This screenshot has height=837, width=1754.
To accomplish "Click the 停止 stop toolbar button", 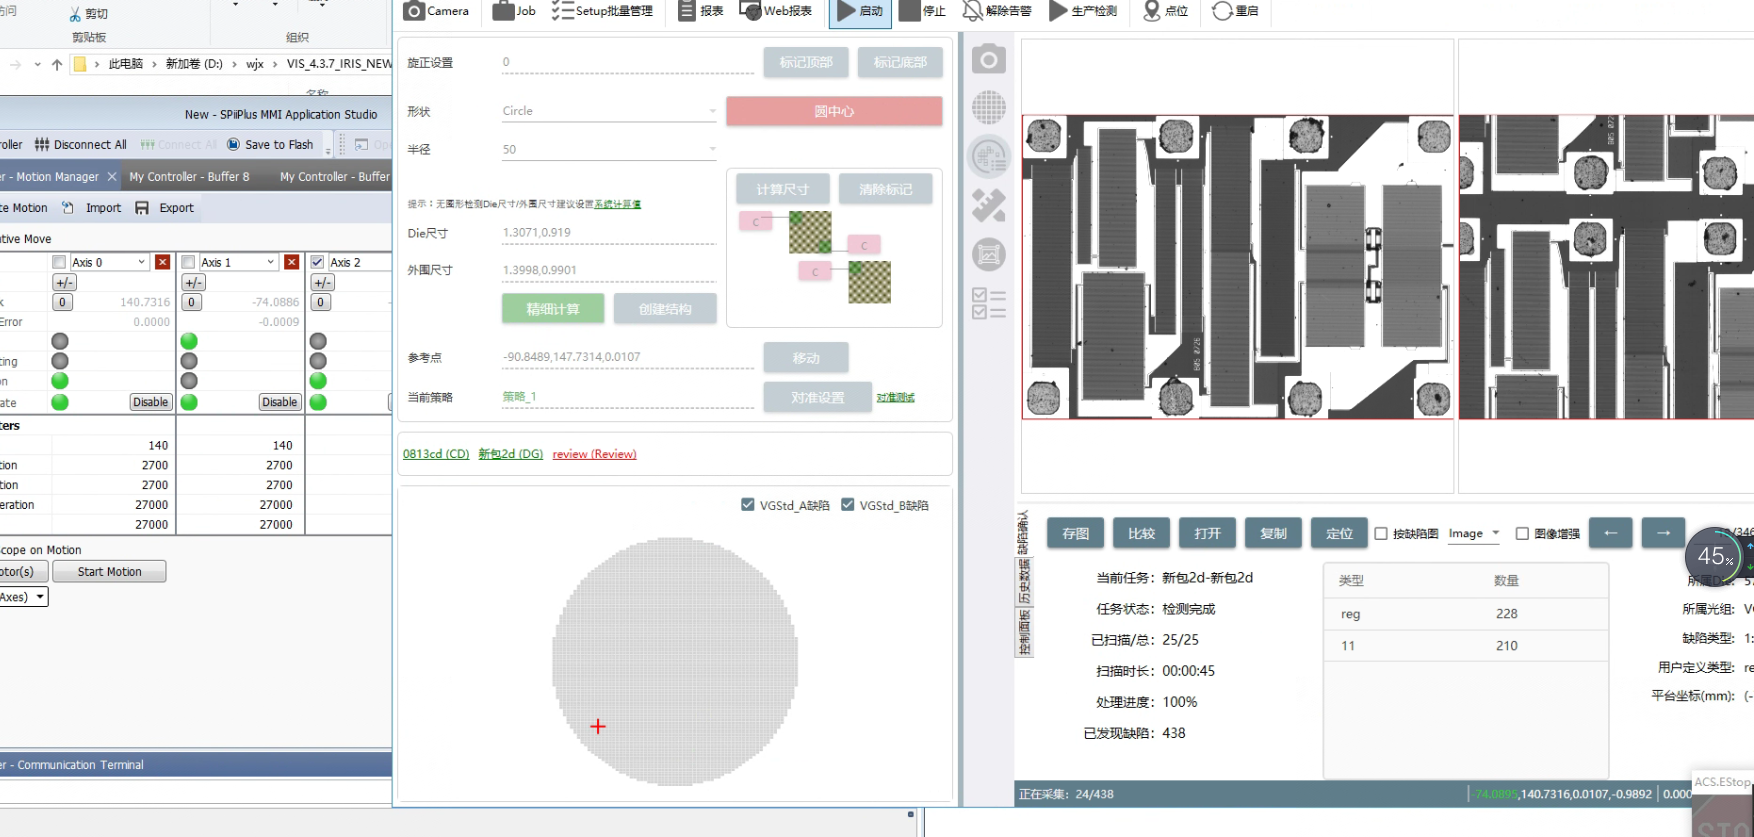I will click(922, 11).
